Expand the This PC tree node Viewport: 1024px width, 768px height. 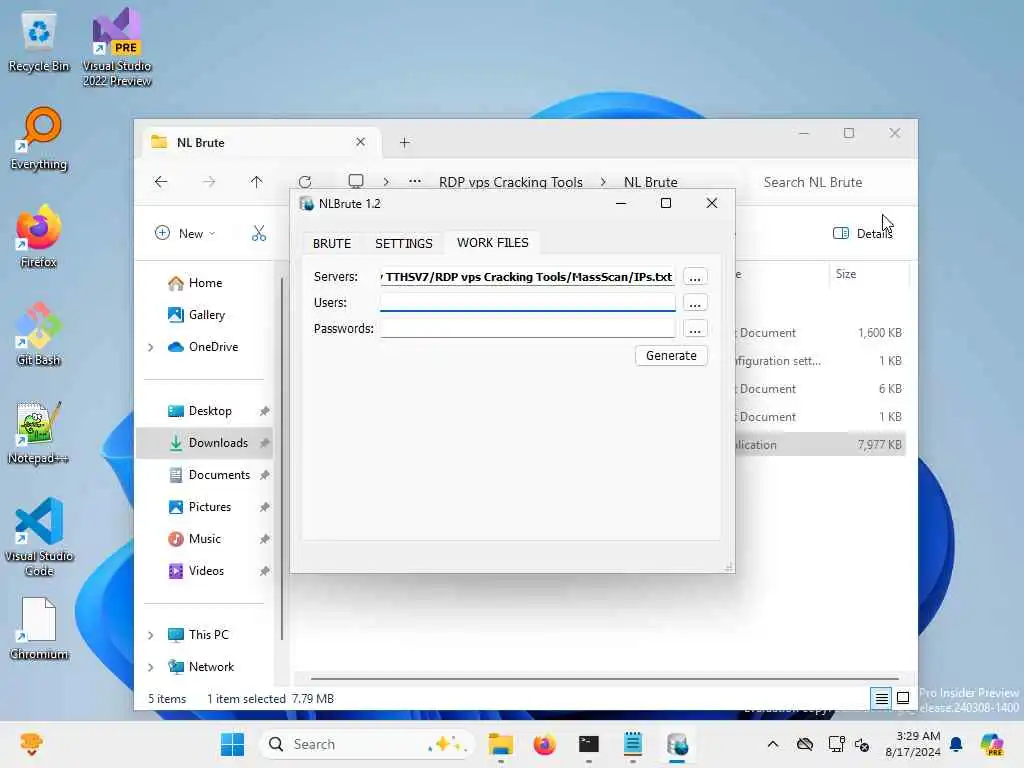point(151,635)
